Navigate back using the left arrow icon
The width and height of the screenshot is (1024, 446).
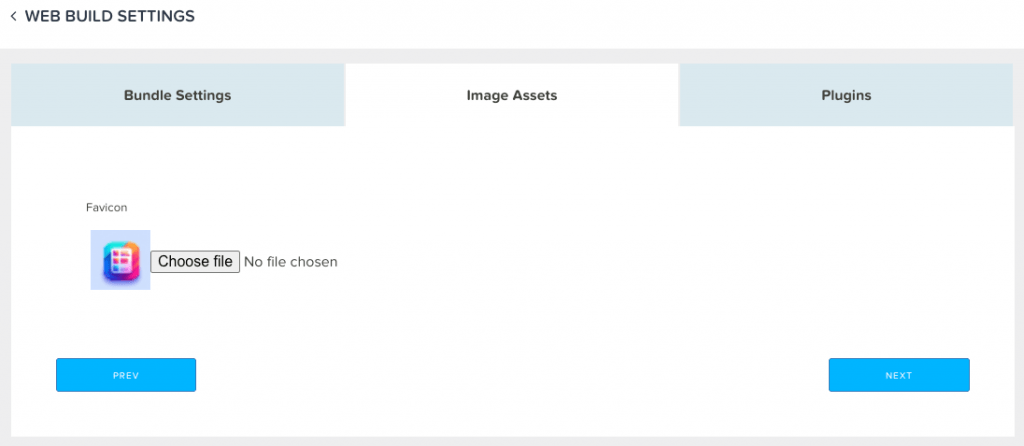click(x=13, y=16)
